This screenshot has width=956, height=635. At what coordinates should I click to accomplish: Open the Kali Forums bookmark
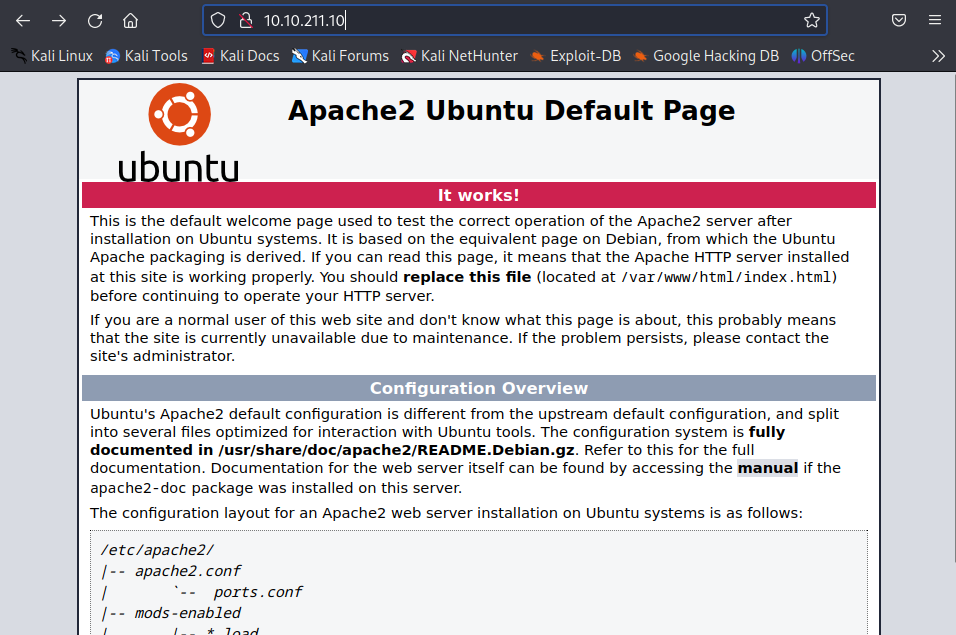pyautogui.click(x=340, y=56)
